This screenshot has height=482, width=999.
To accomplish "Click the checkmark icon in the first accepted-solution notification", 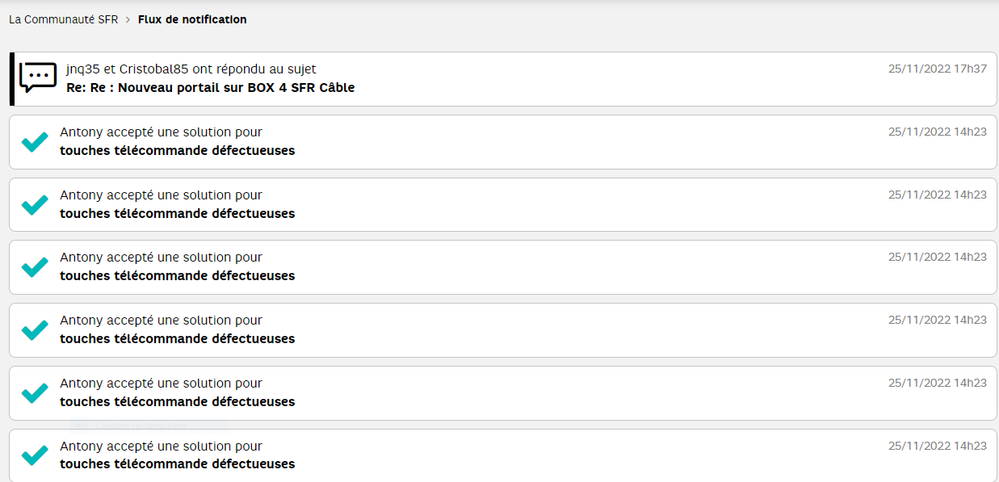I will click(x=35, y=142).
